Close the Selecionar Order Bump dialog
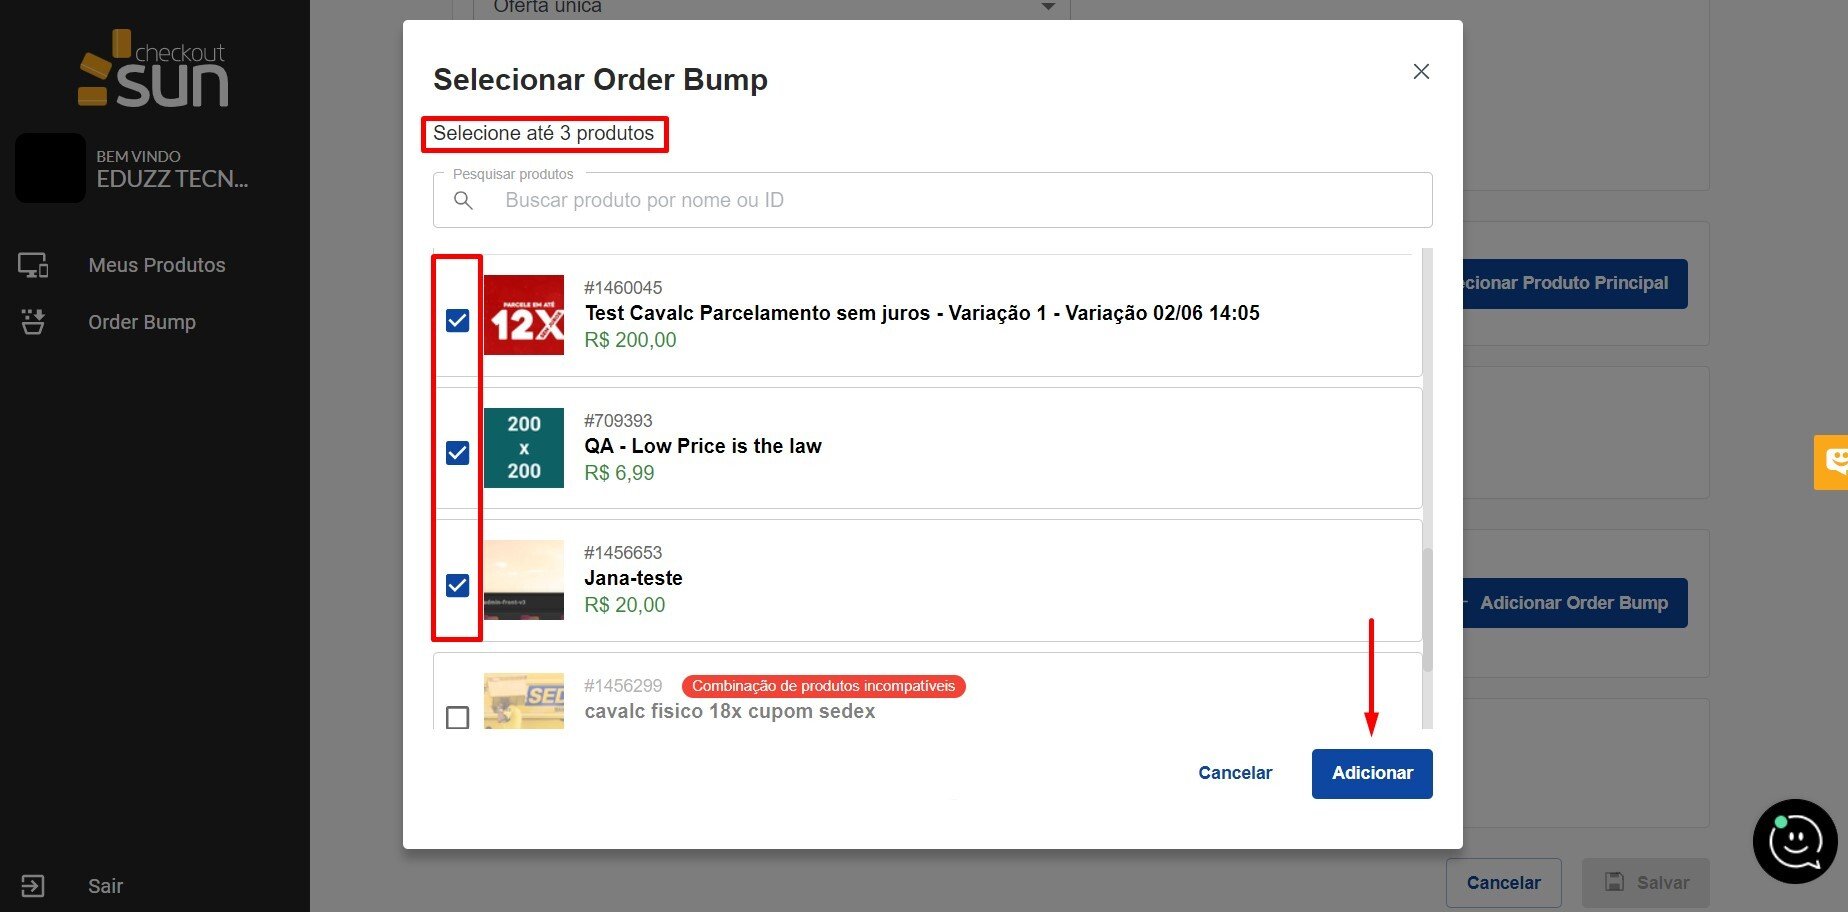 1421,72
